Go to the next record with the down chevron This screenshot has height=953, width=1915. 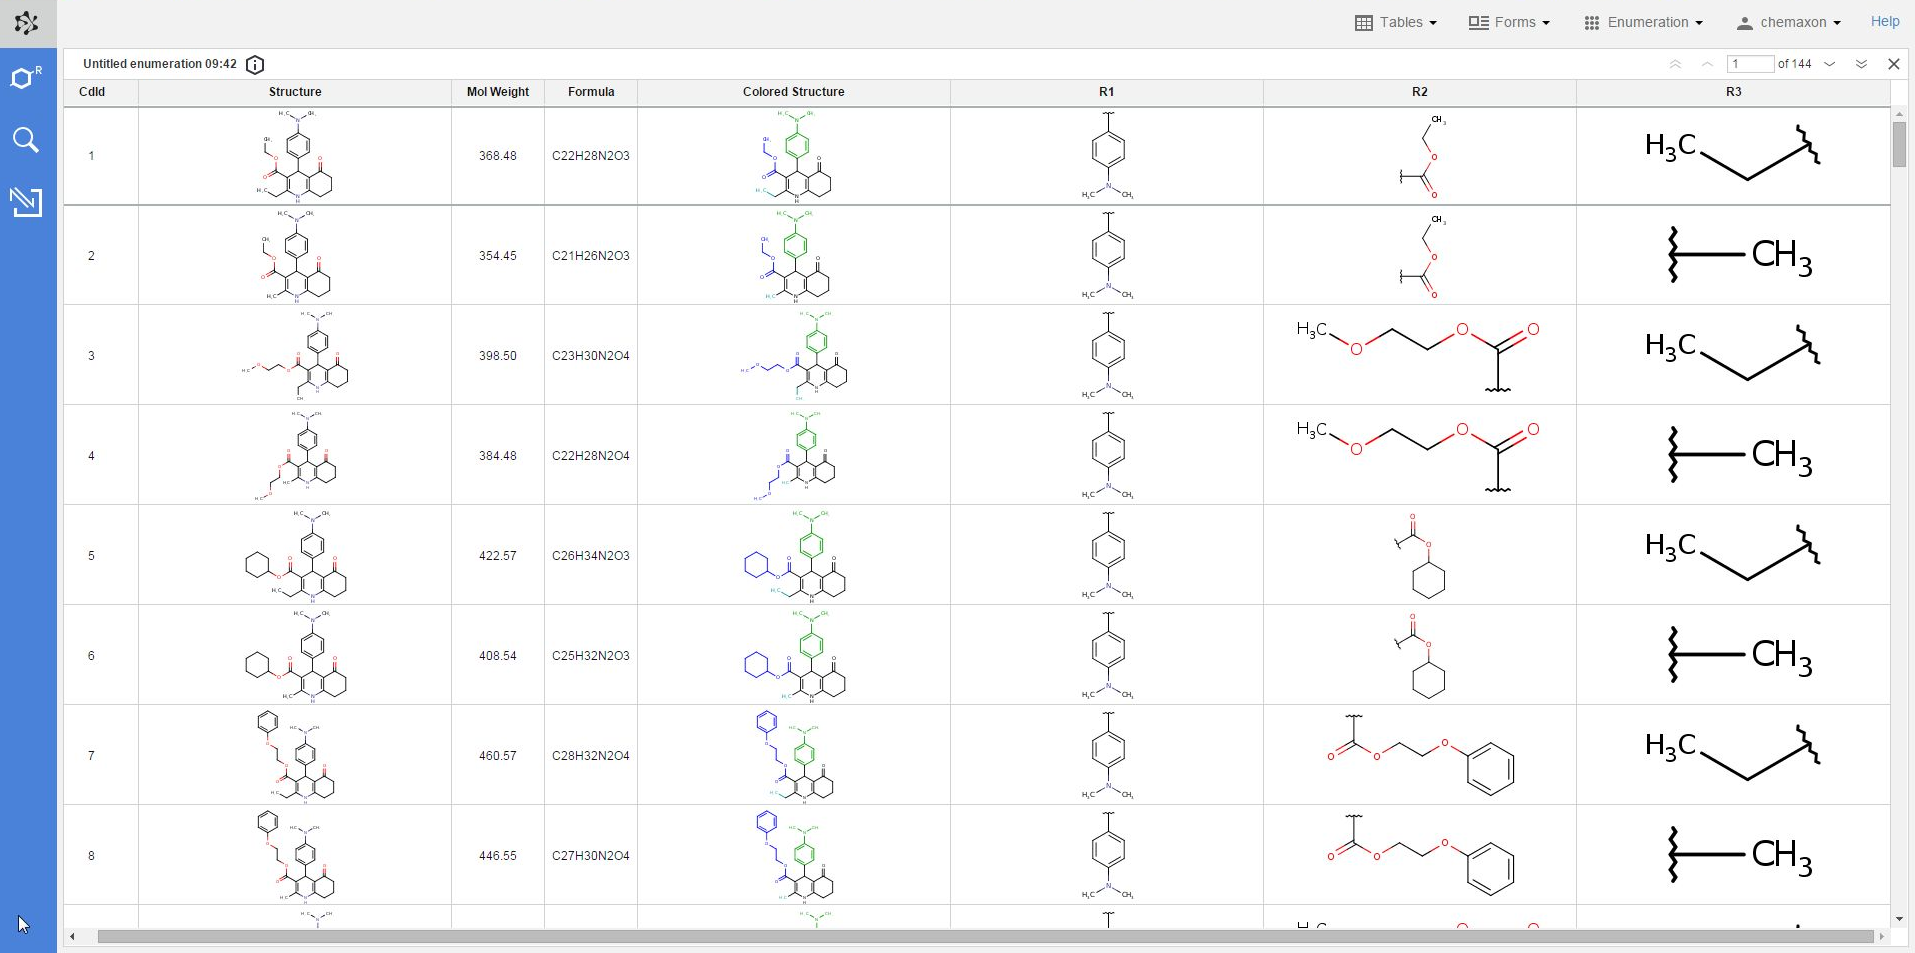(1829, 64)
